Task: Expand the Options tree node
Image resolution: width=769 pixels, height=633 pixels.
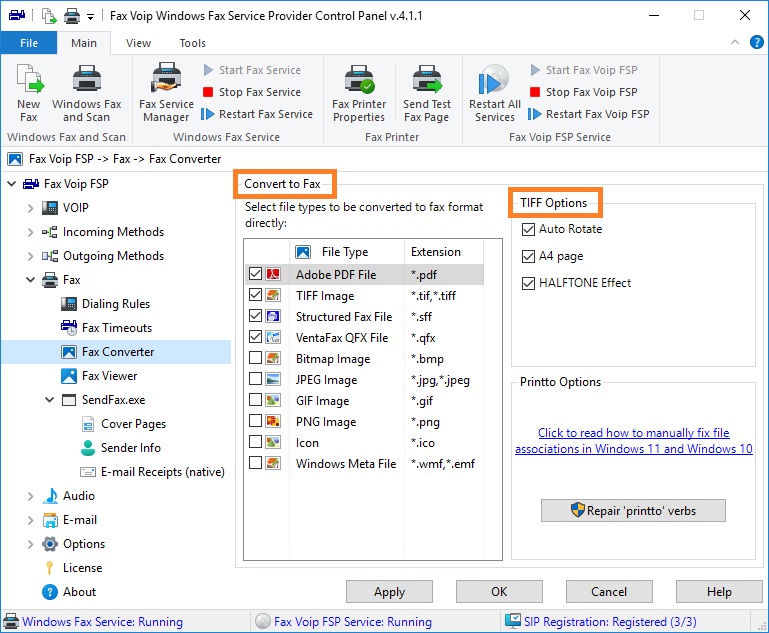Action: 30,544
